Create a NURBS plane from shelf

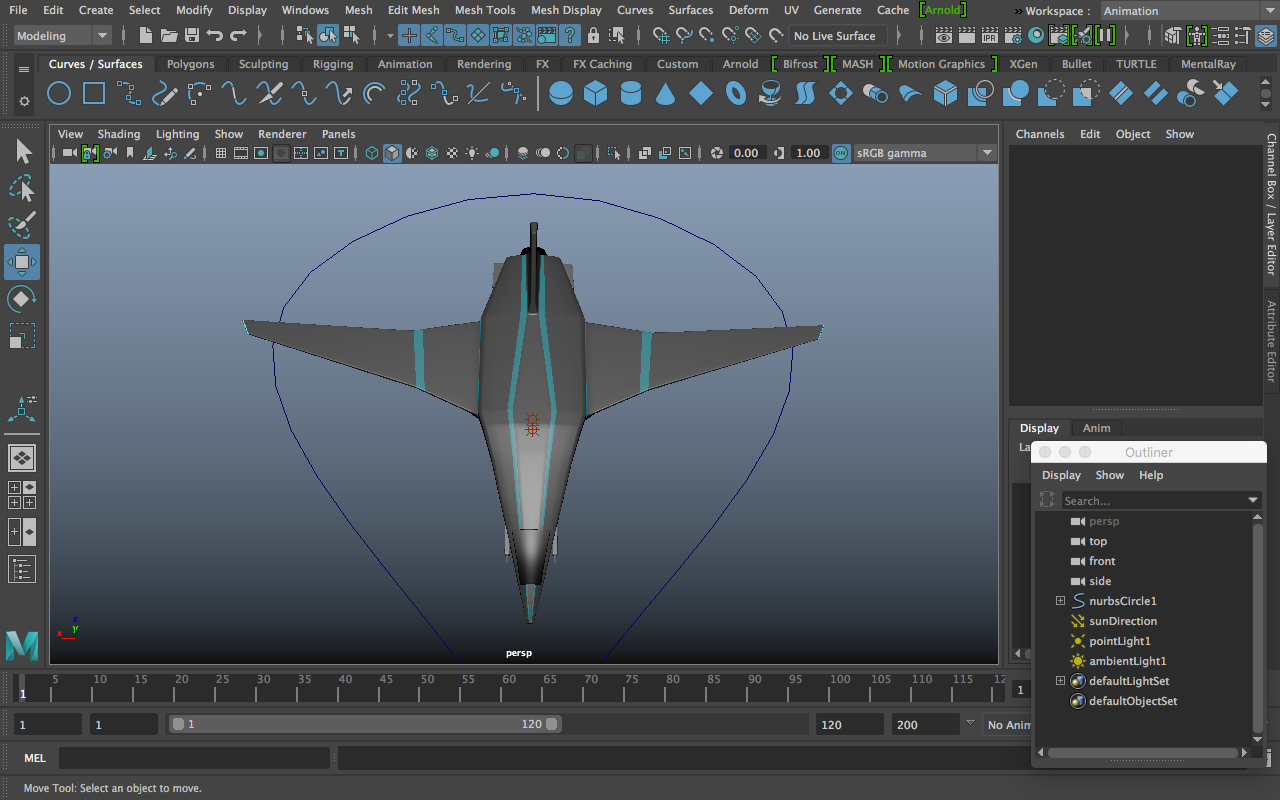701,94
